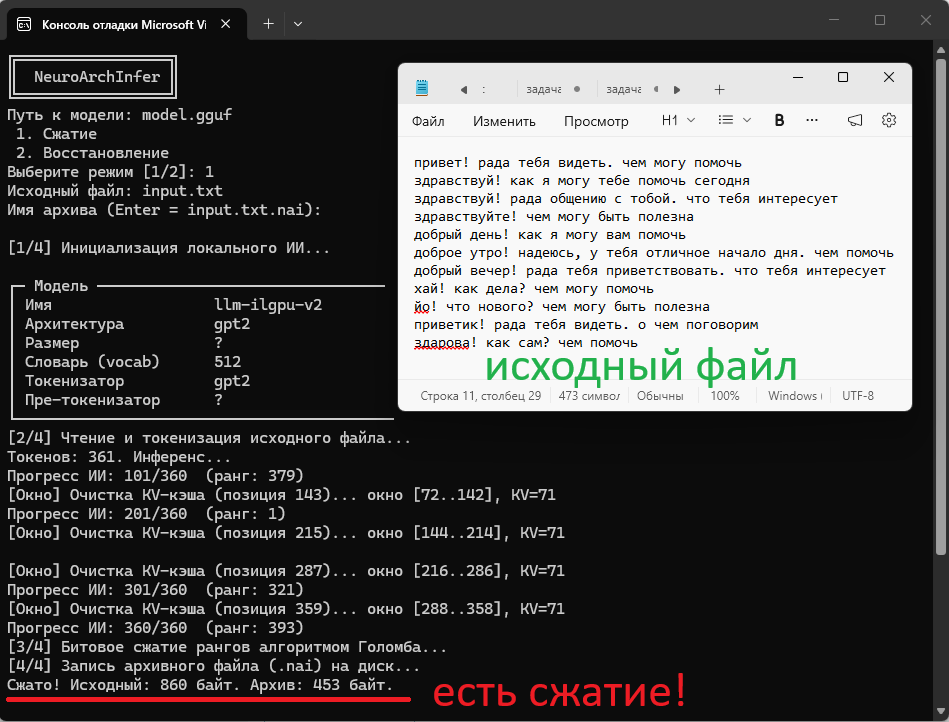Screen dimensions: 949x722
Task: Close the Notepad window
Action: (x=888, y=77)
